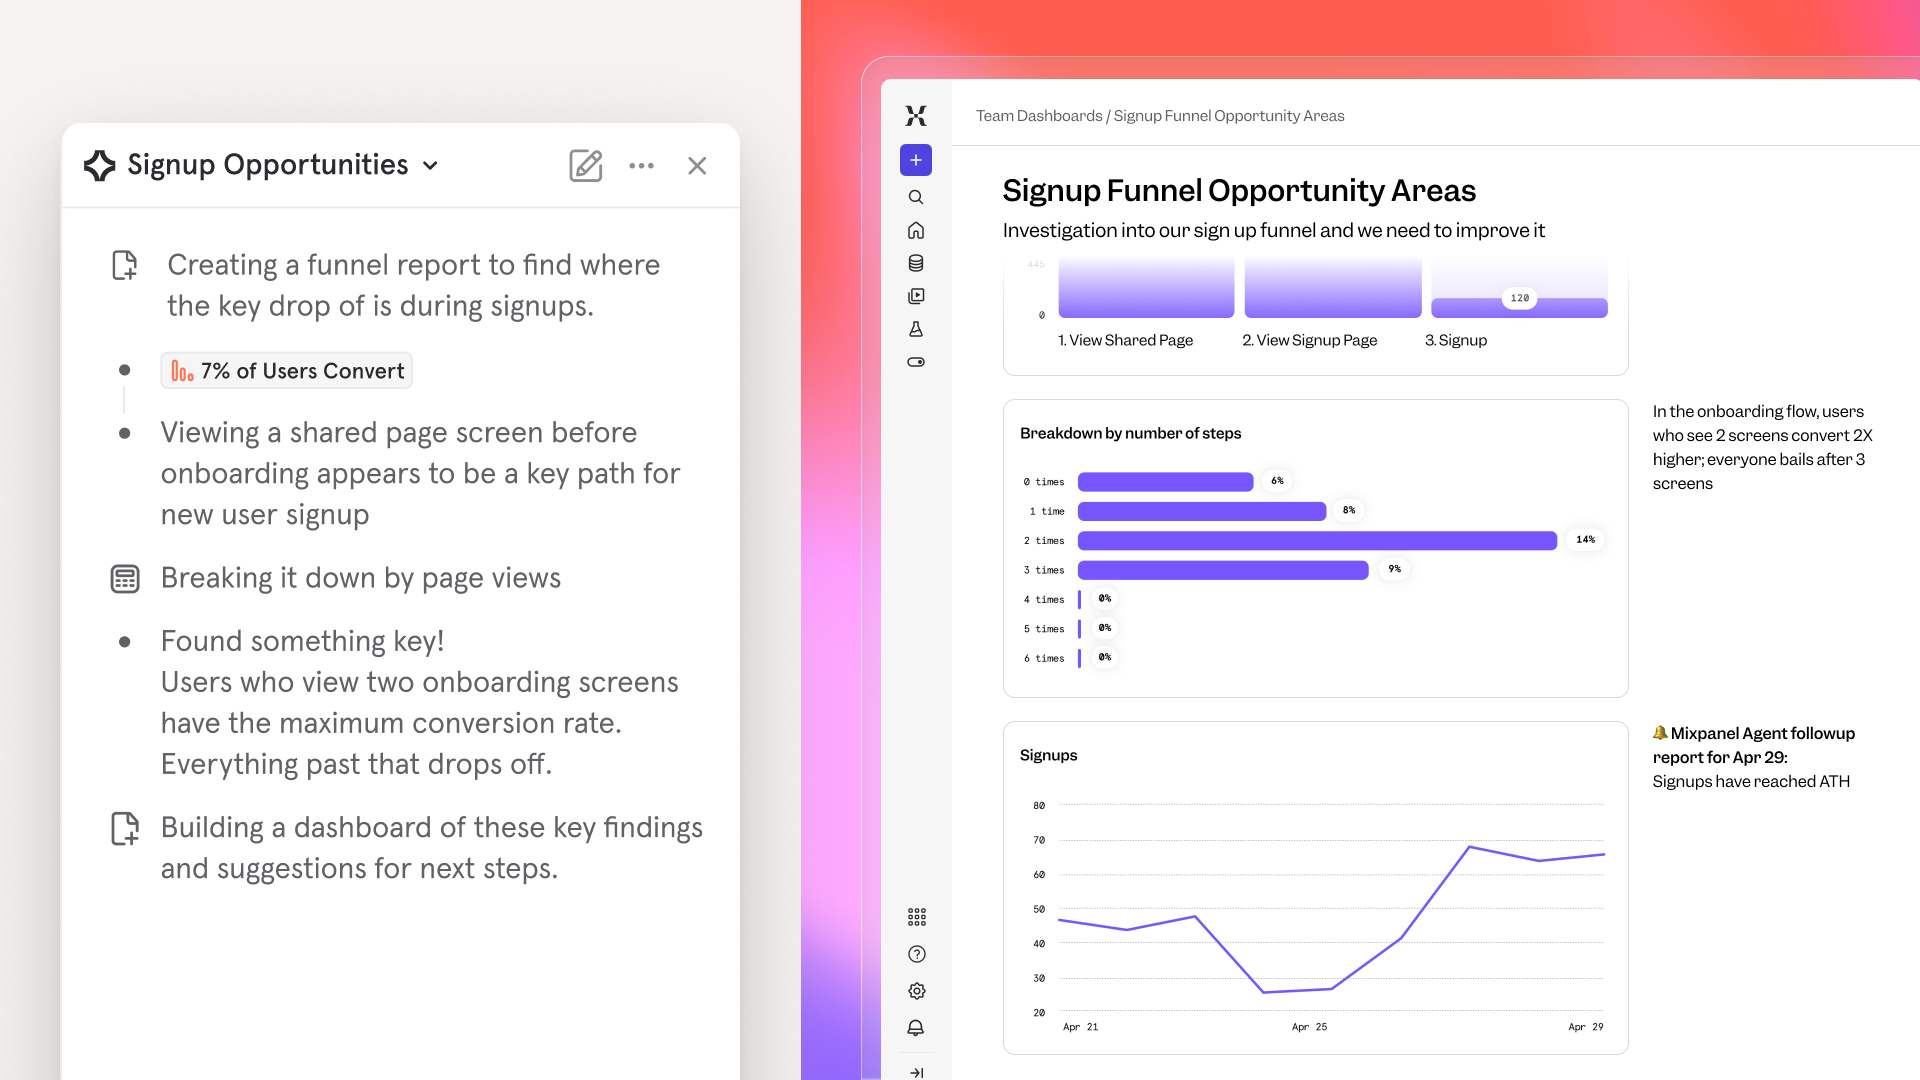
Task: Click the 9% value label
Action: point(1395,569)
